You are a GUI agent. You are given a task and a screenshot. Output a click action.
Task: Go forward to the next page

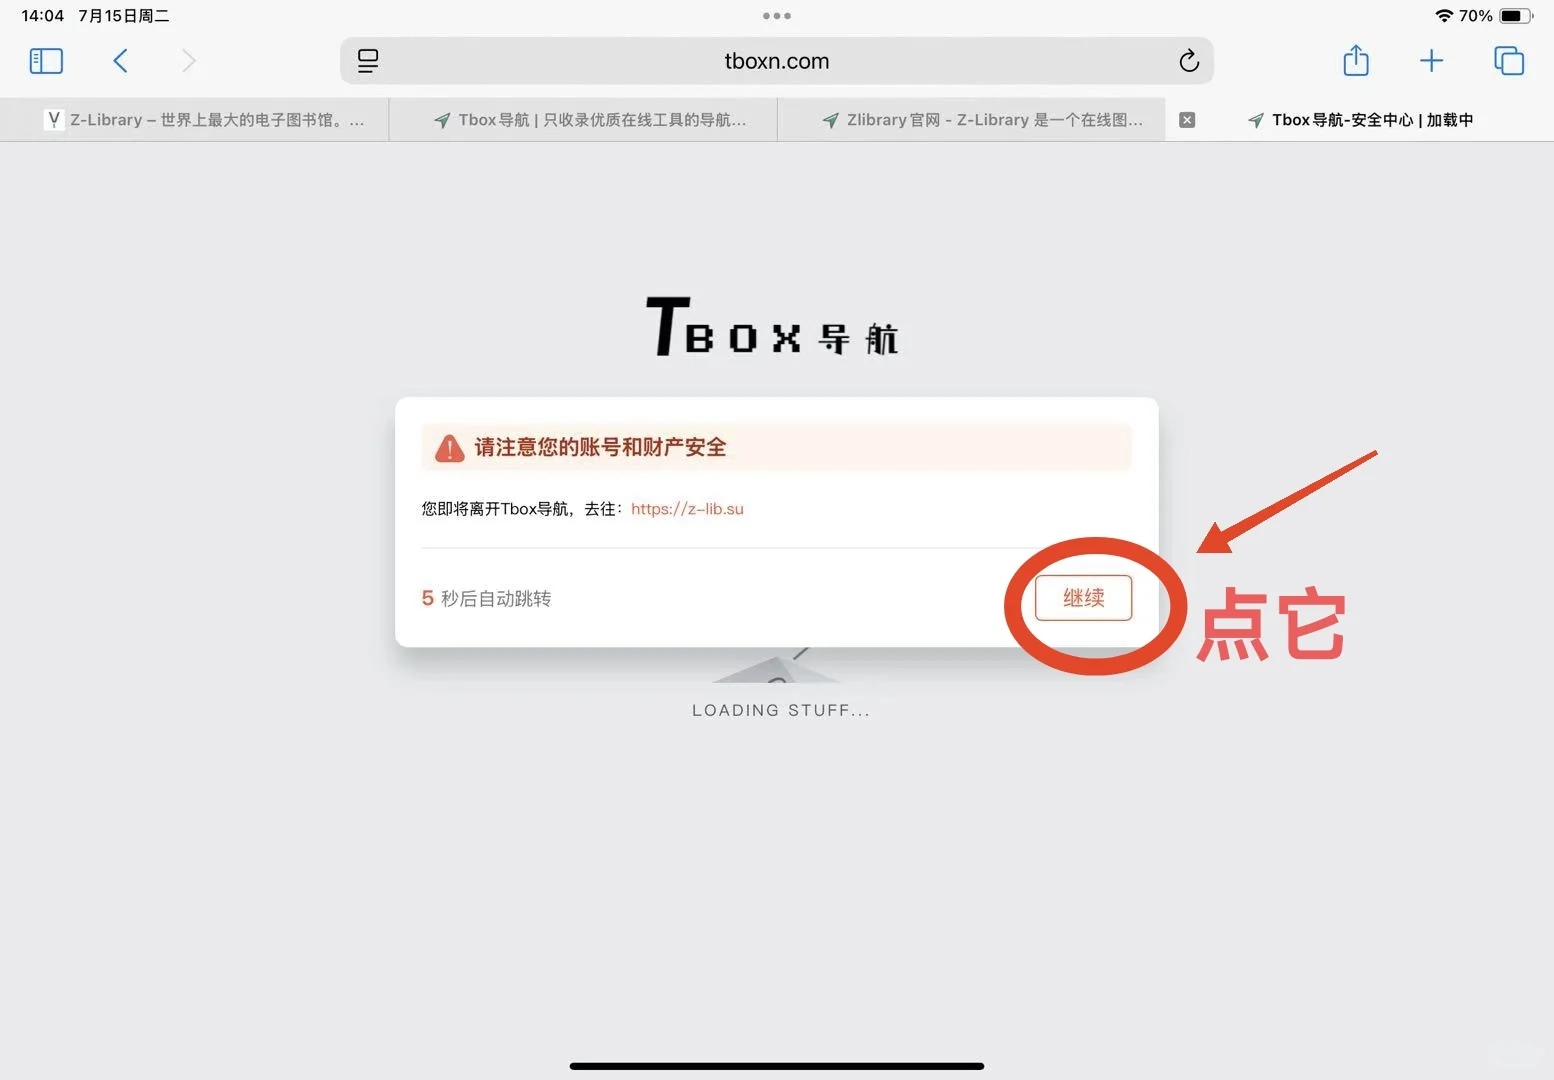click(x=188, y=61)
